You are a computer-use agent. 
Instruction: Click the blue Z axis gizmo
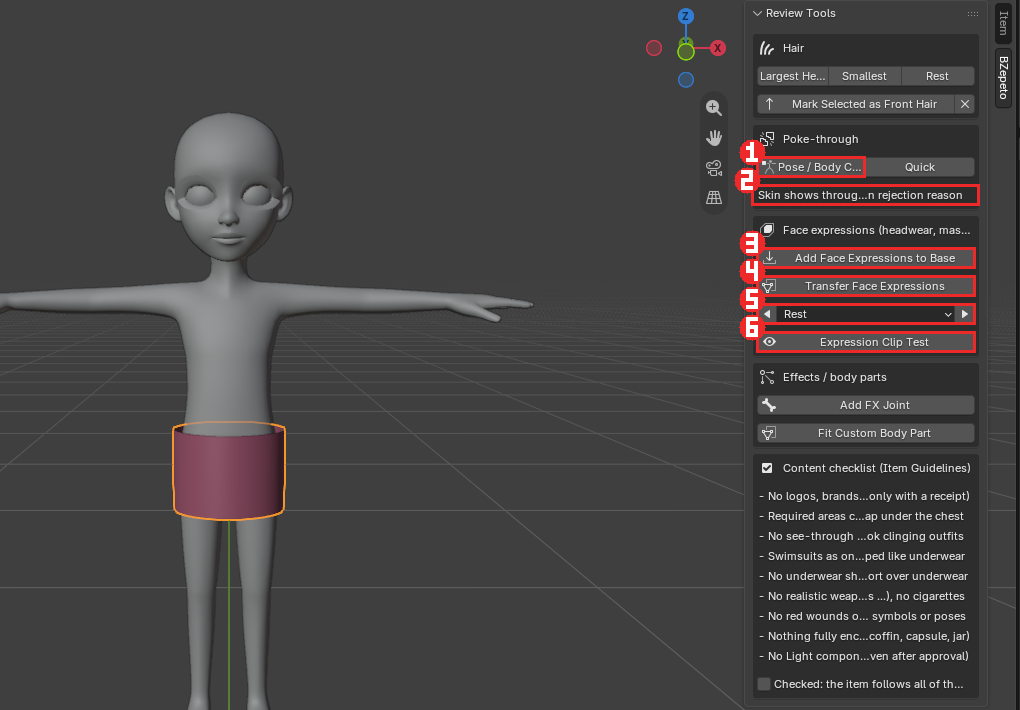(686, 16)
